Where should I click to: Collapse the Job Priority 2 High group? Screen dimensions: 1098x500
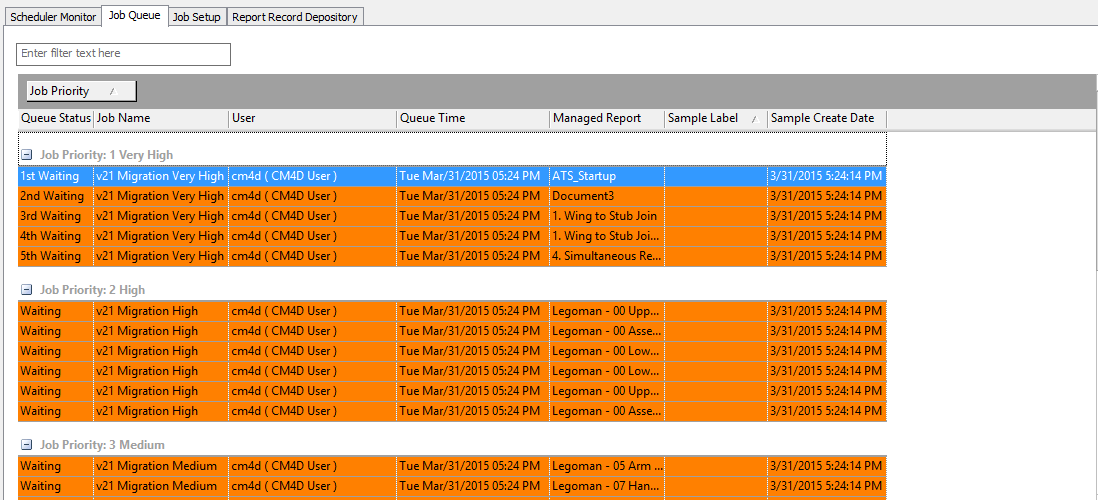[26, 290]
